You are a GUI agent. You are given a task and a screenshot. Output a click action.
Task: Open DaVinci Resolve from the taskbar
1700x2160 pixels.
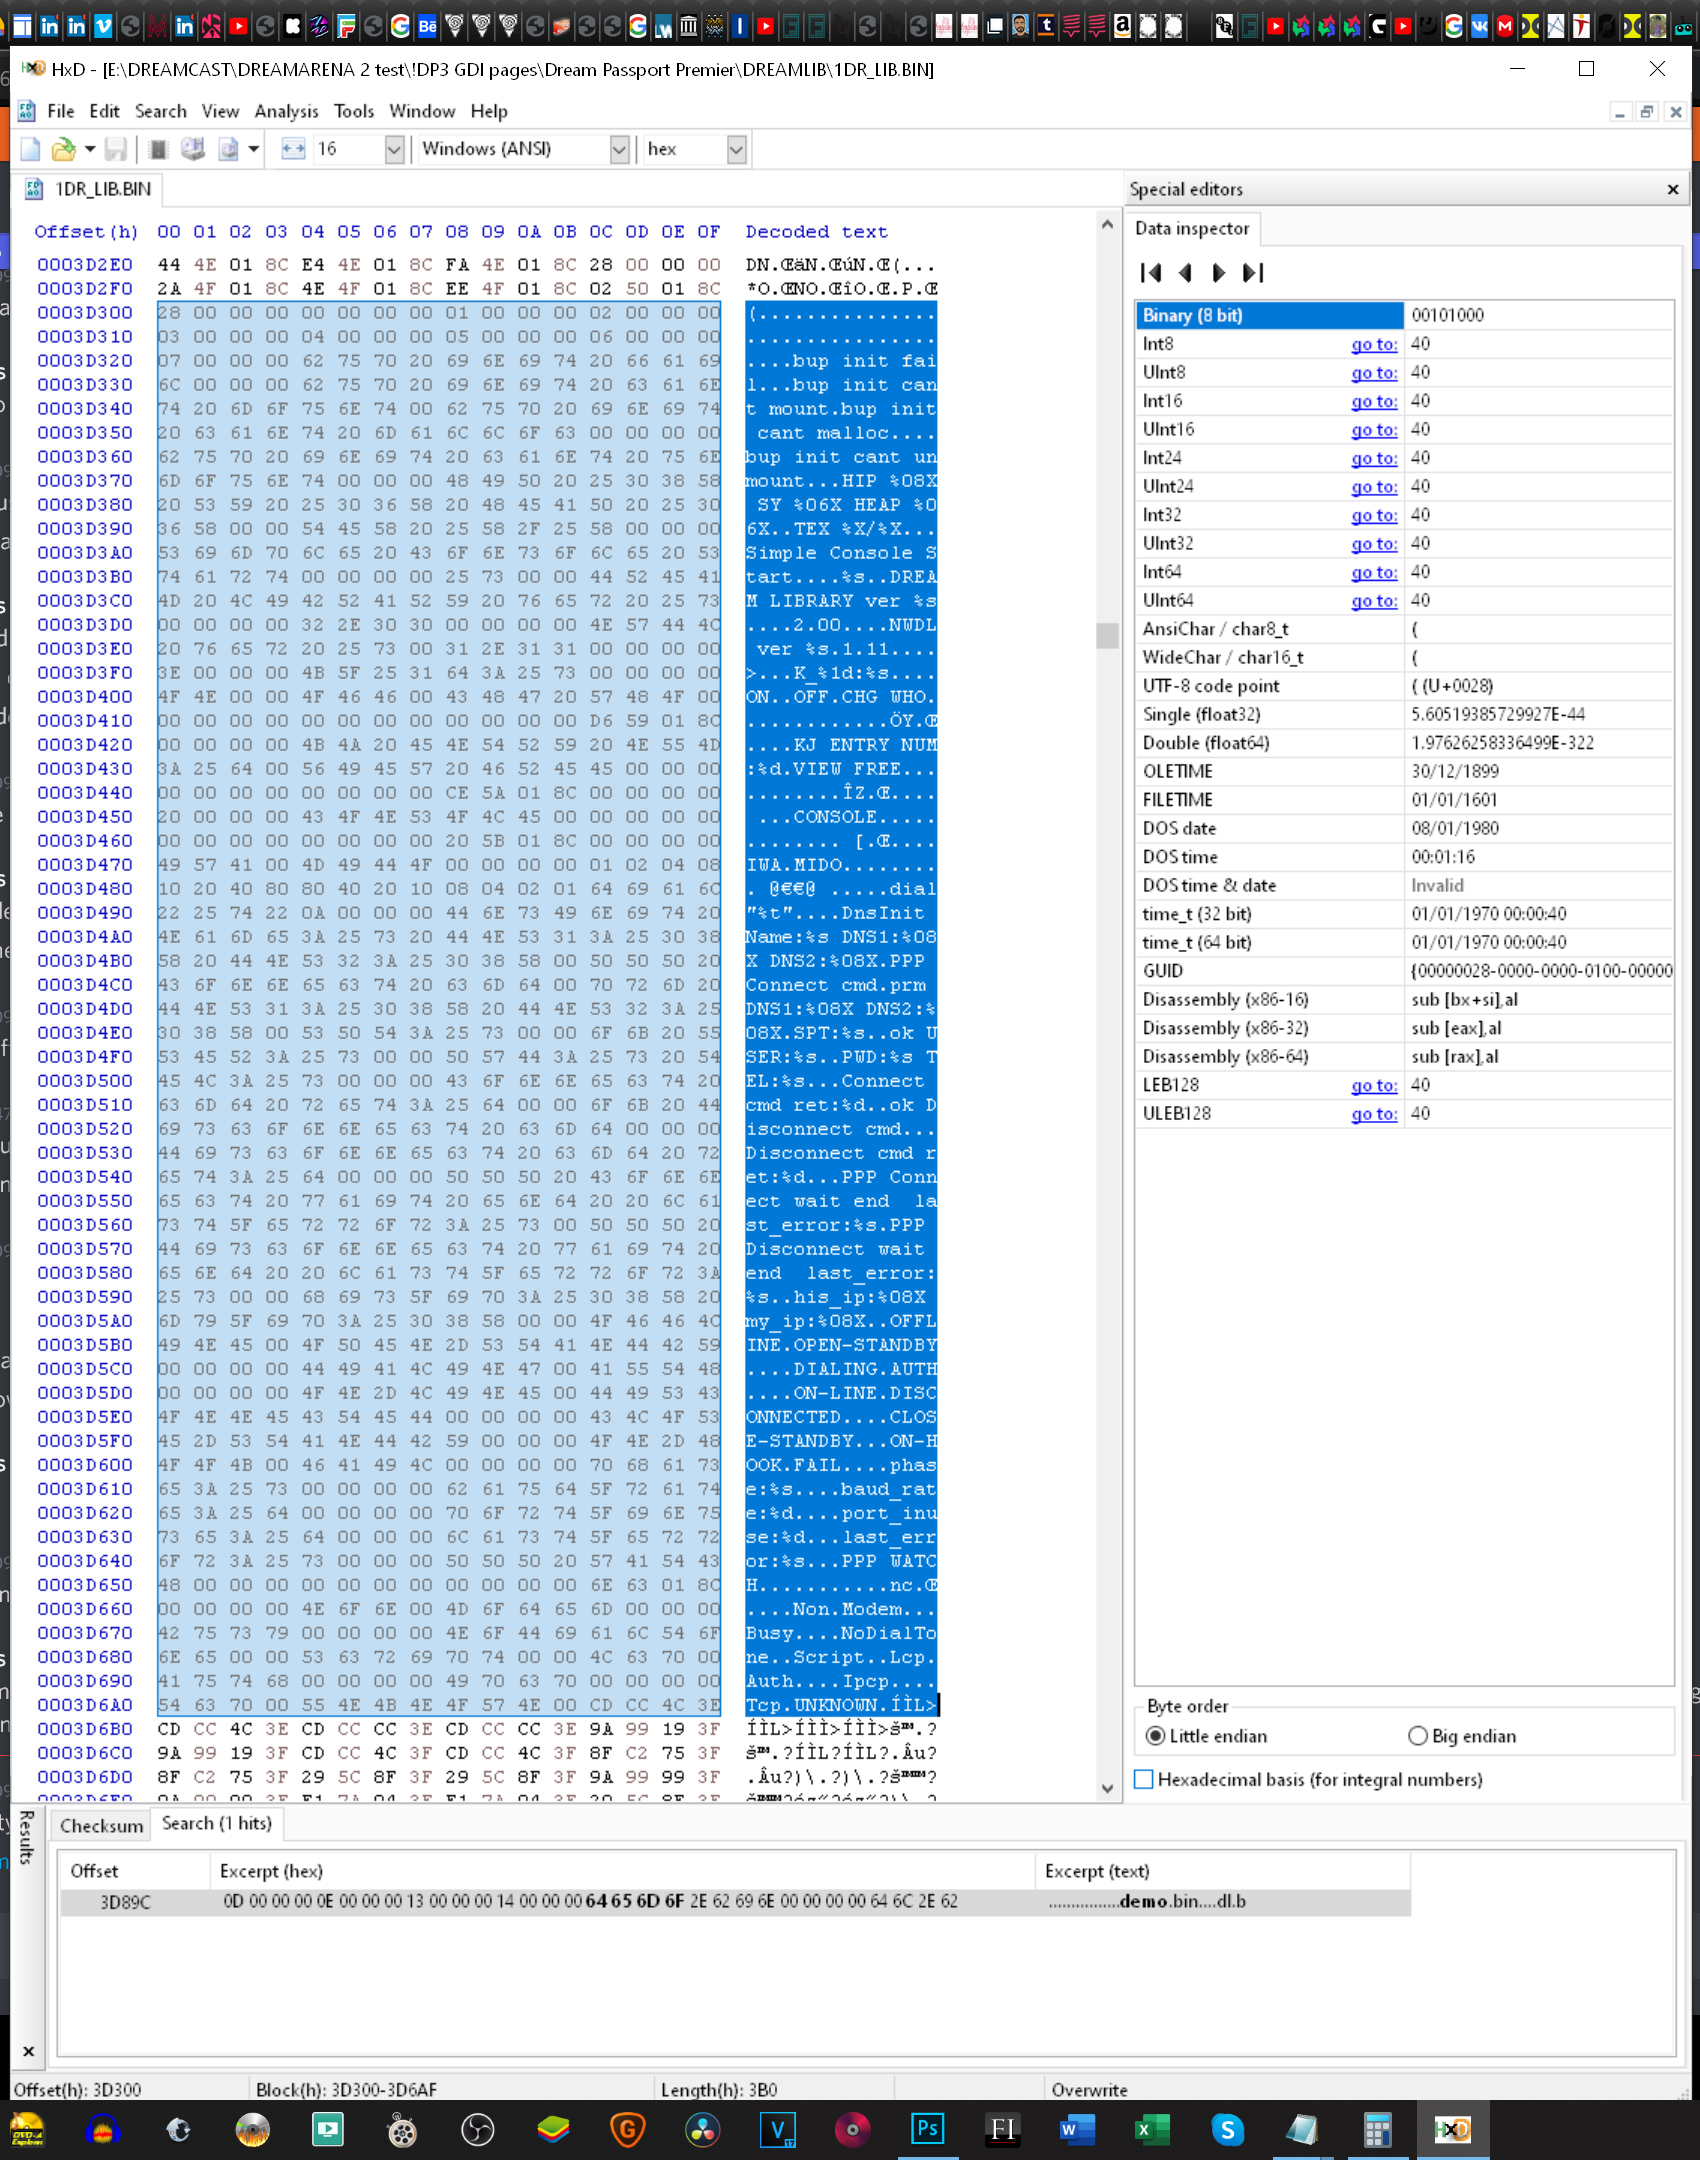pyautogui.click(x=703, y=2129)
